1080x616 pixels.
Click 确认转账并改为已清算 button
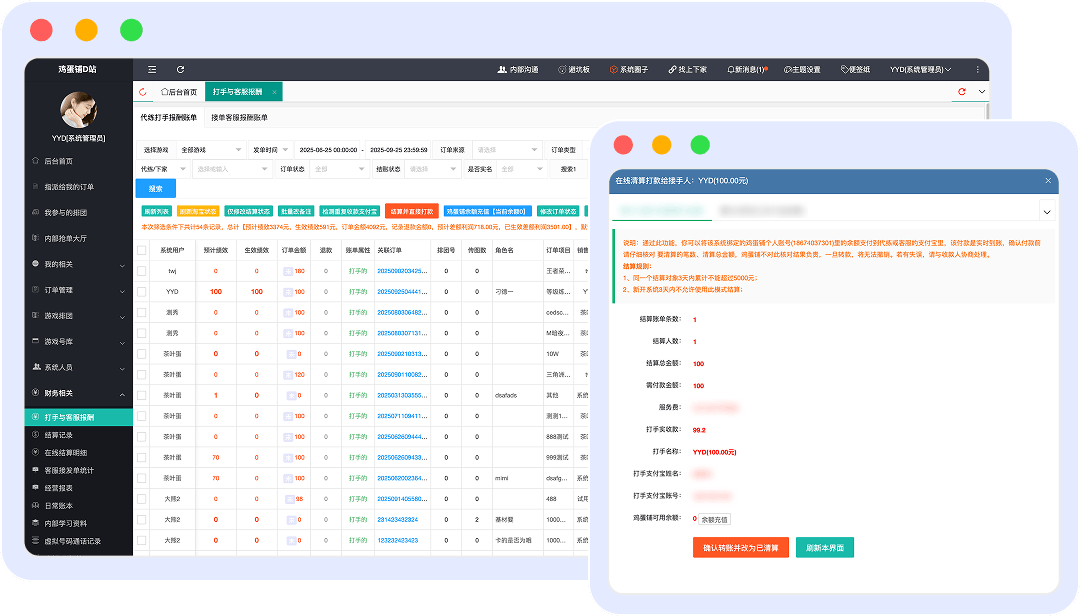[740, 548]
